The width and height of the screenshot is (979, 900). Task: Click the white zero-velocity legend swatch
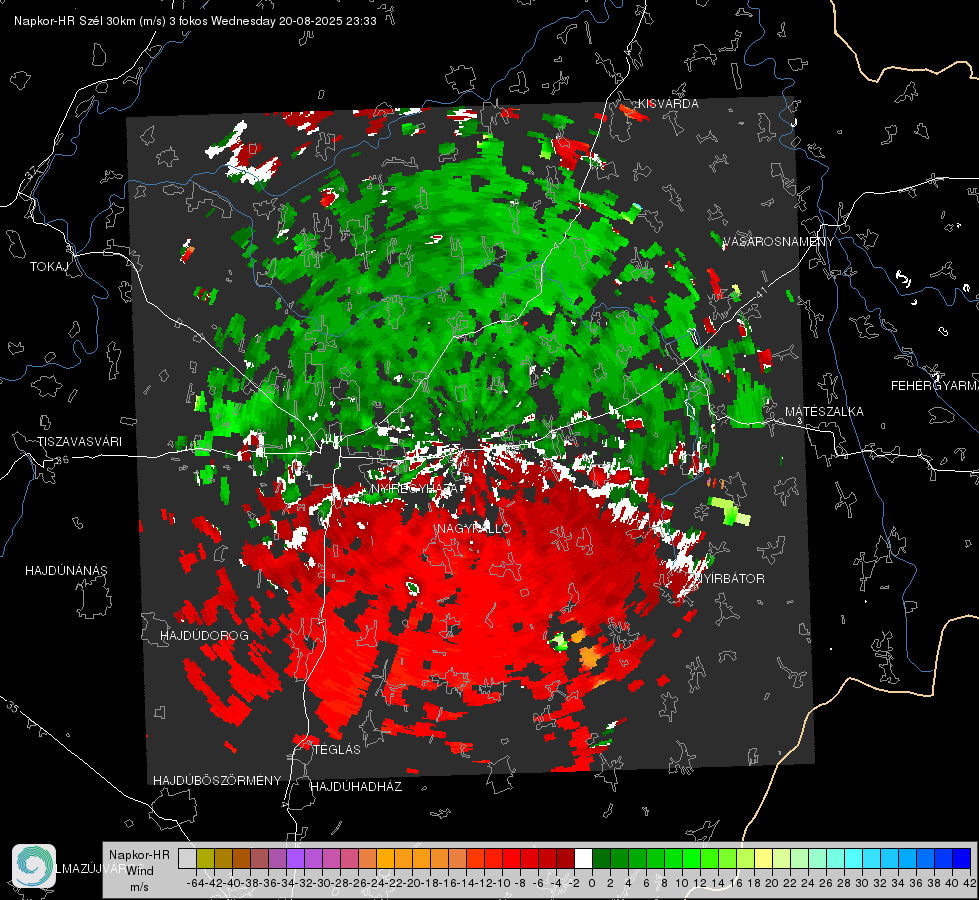[x=583, y=858]
